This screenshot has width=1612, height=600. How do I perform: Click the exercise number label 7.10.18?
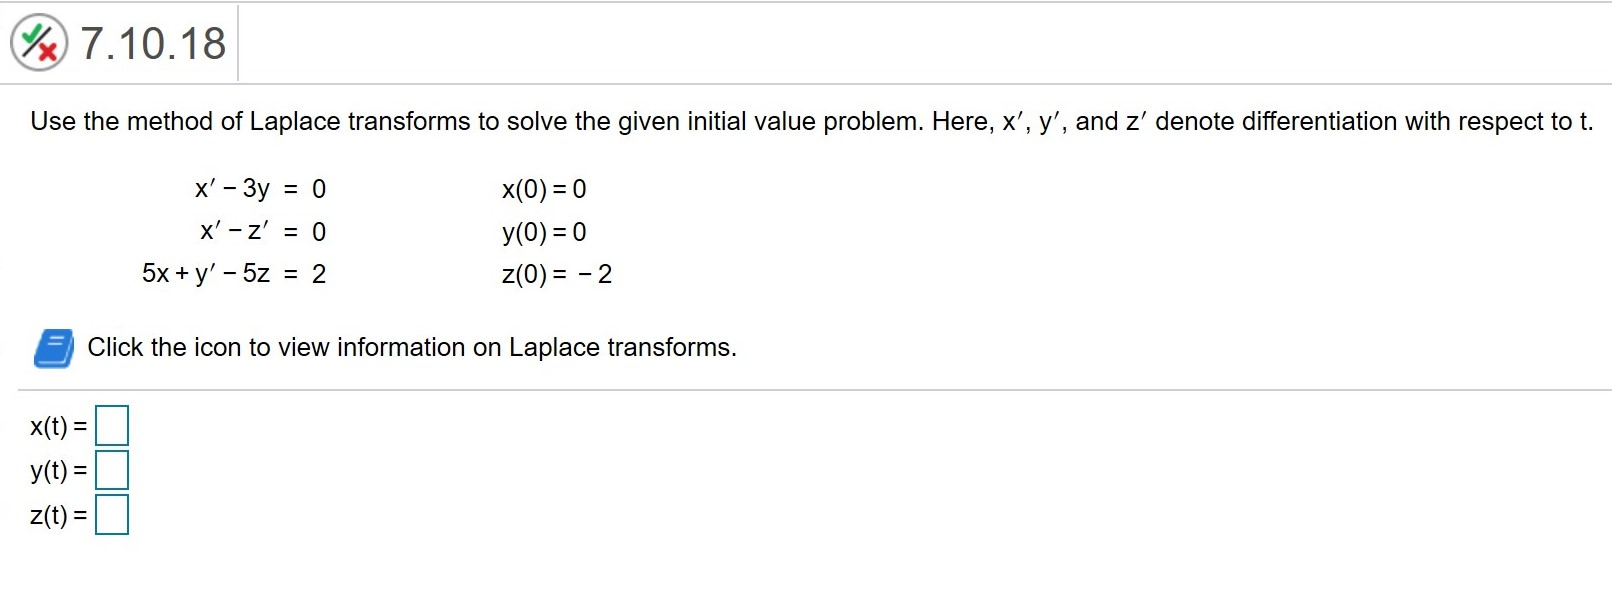coord(150,42)
